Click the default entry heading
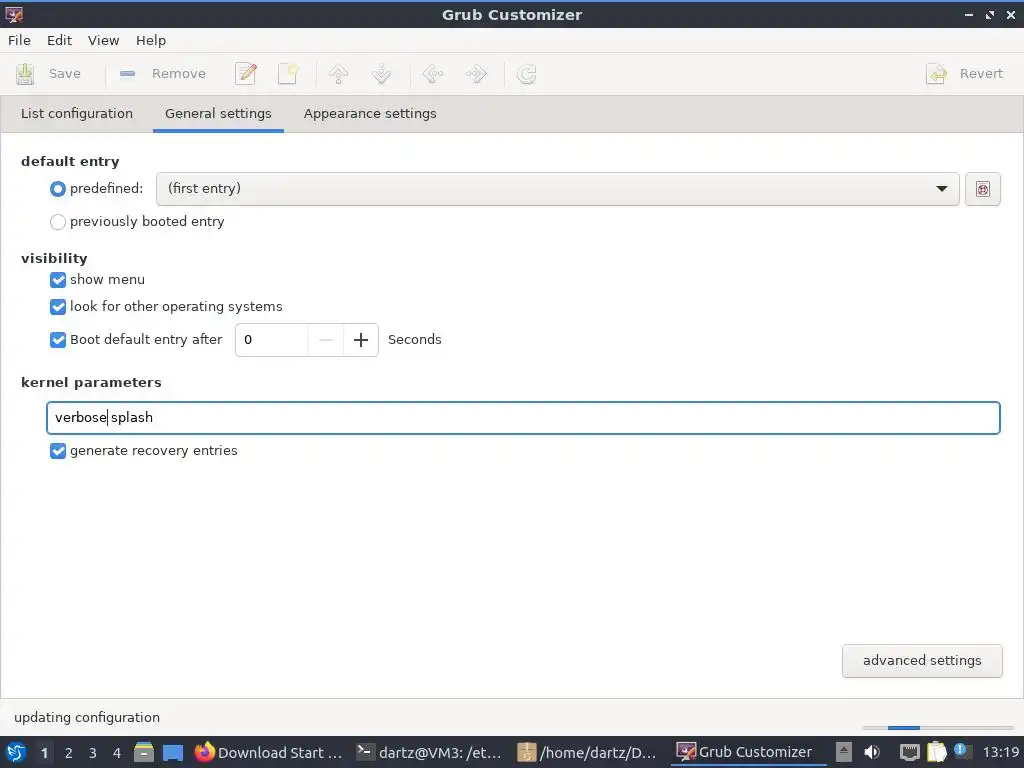 (x=70, y=161)
